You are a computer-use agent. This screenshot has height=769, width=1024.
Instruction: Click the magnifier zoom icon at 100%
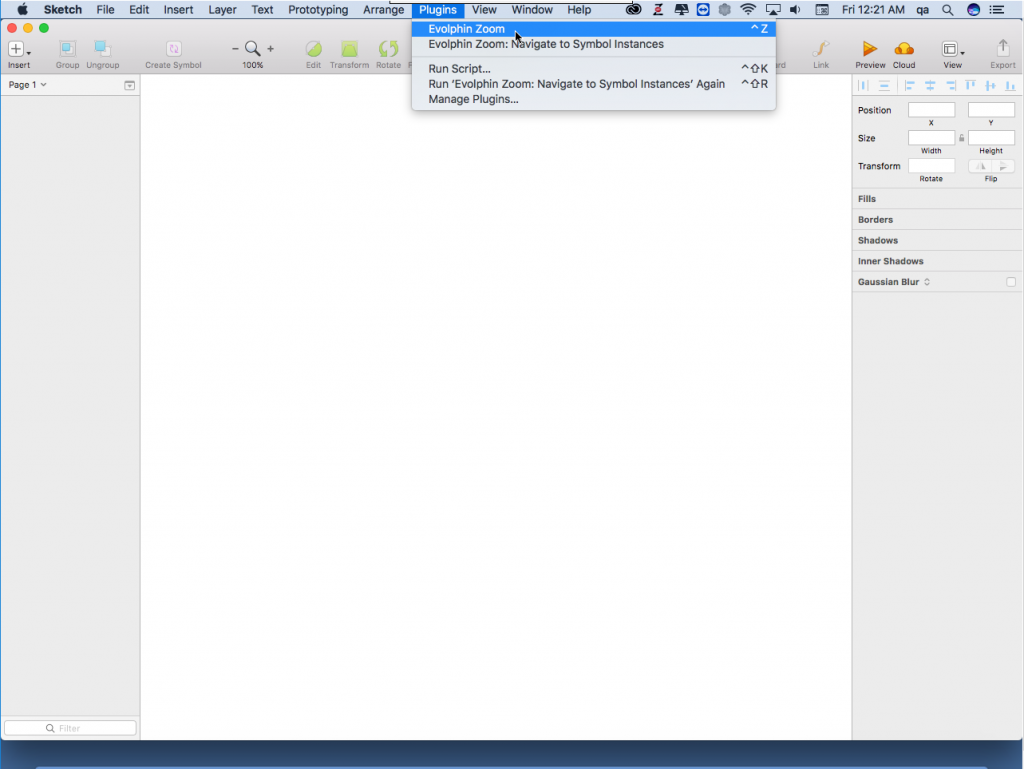[x=253, y=49]
